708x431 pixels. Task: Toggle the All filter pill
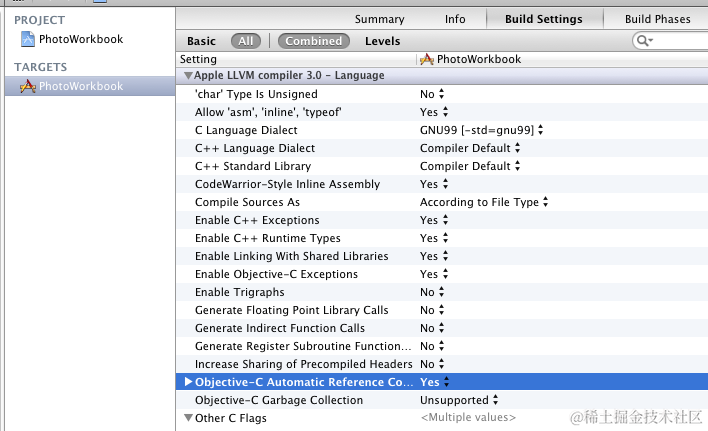pos(246,41)
